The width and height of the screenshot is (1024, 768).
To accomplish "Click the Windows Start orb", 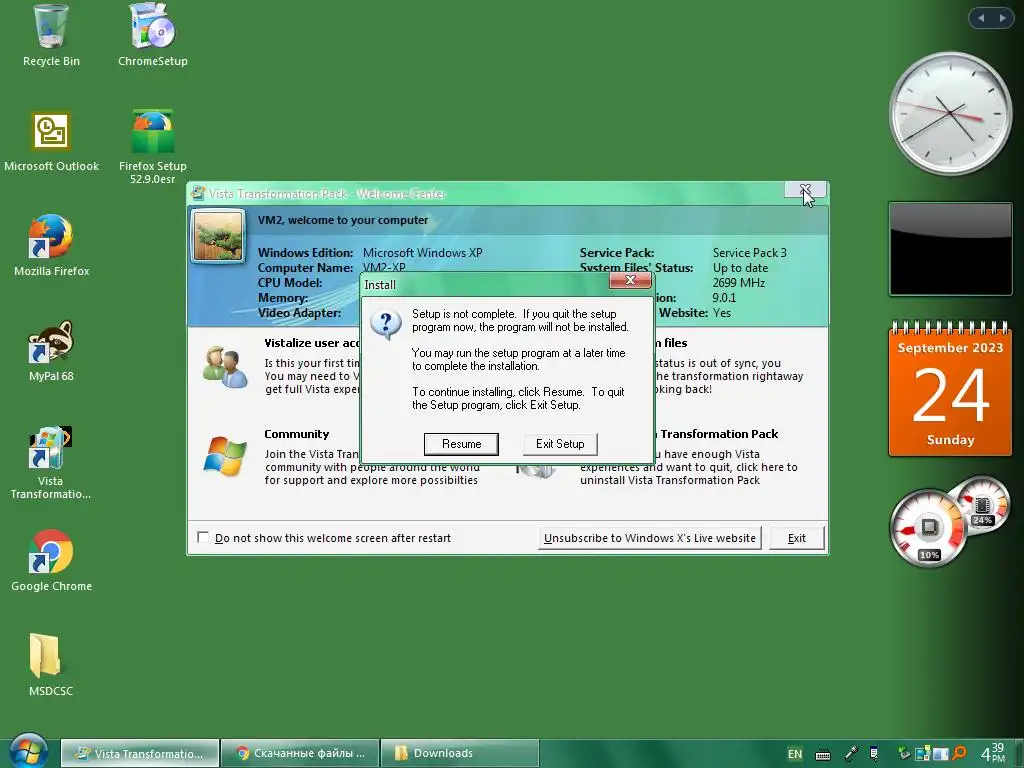I will (x=27, y=751).
